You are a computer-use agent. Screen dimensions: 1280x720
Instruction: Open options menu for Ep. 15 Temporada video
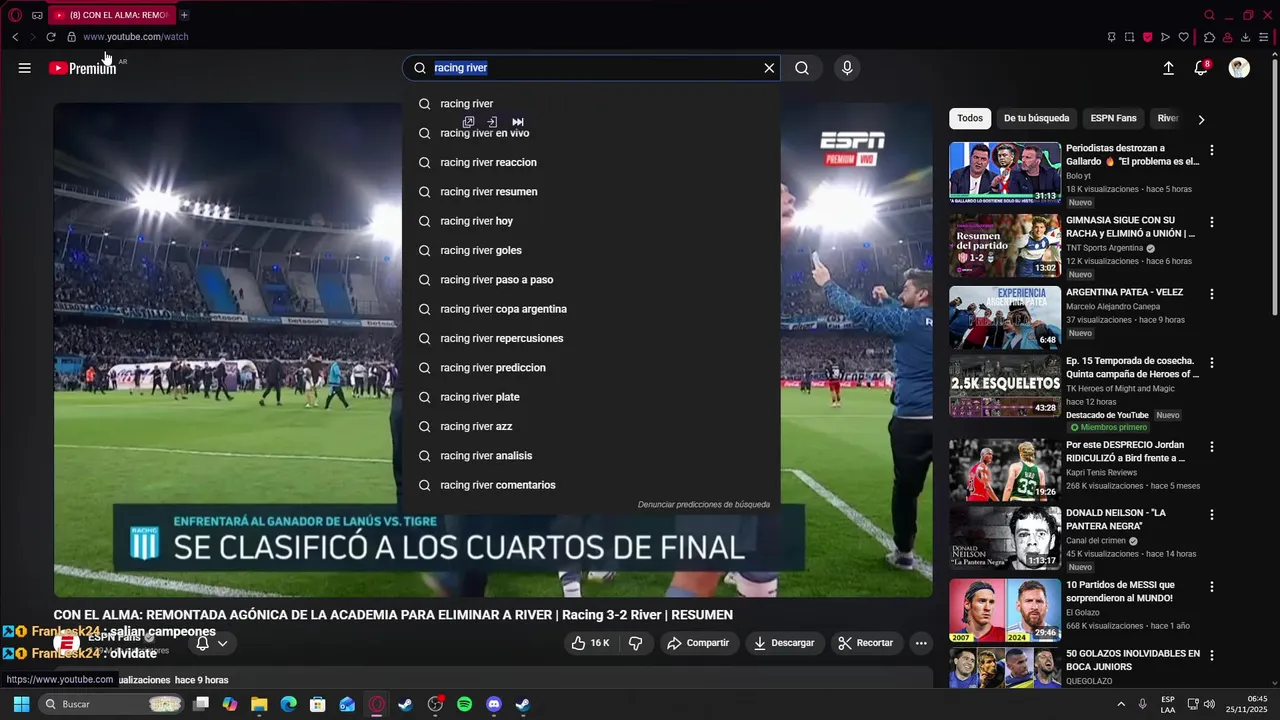(x=1212, y=362)
